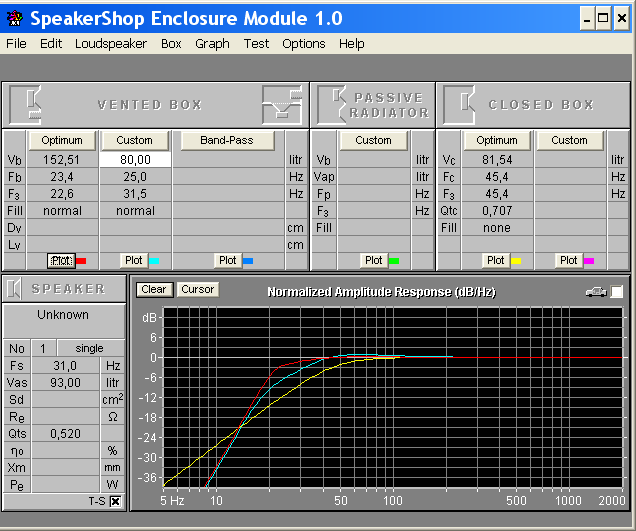This screenshot has width=636, height=531.
Task: Open the Box menu
Action: point(171,43)
